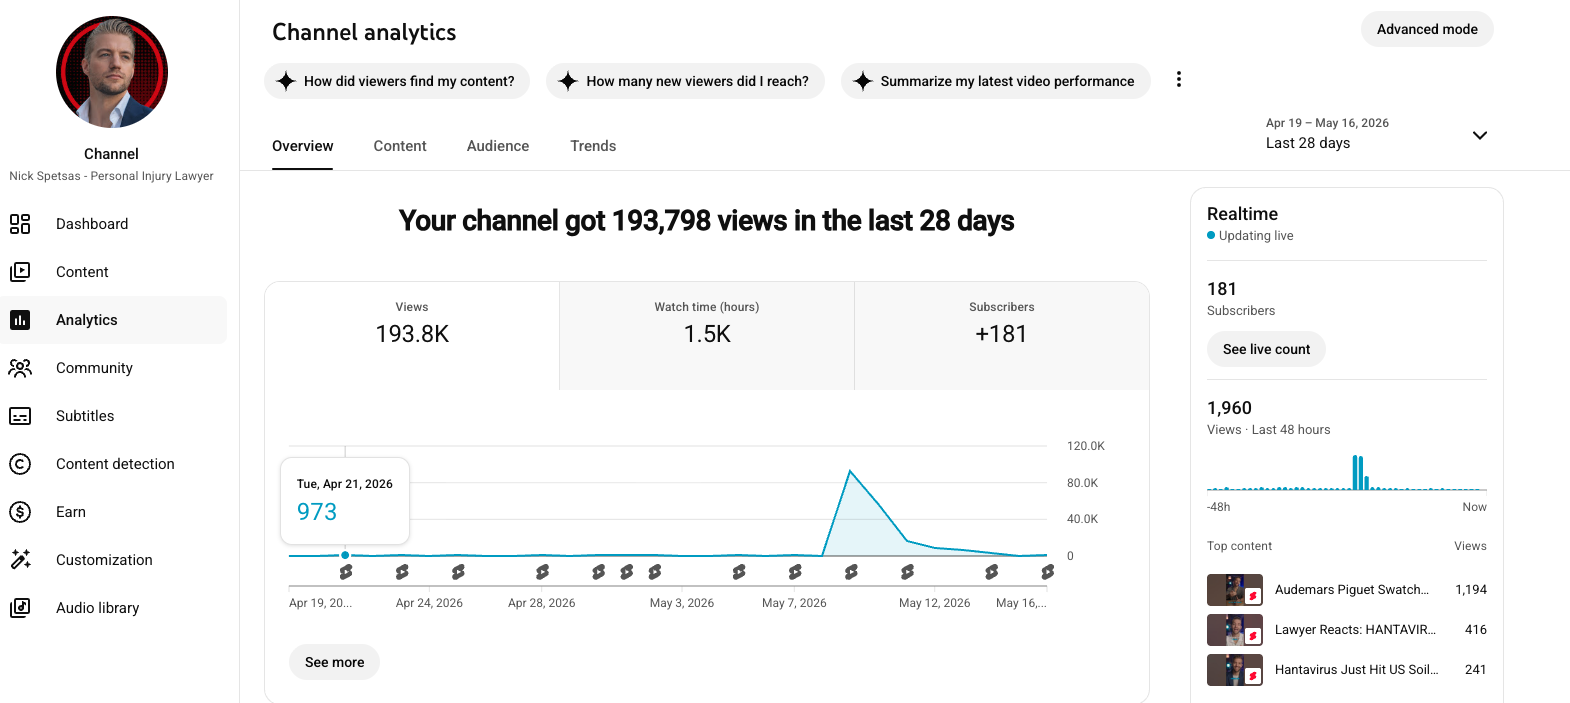
Task: Select the Analytics bar chart icon
Action: point(20,320)
